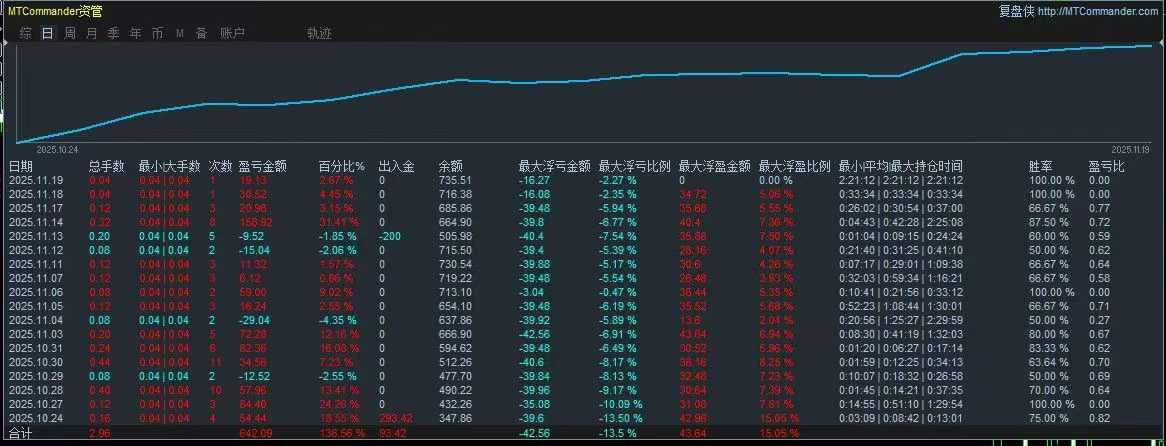This screenshot has width=1166, height=446.
Task: Select the 日 daily tab
Action: tap(48, 33)
